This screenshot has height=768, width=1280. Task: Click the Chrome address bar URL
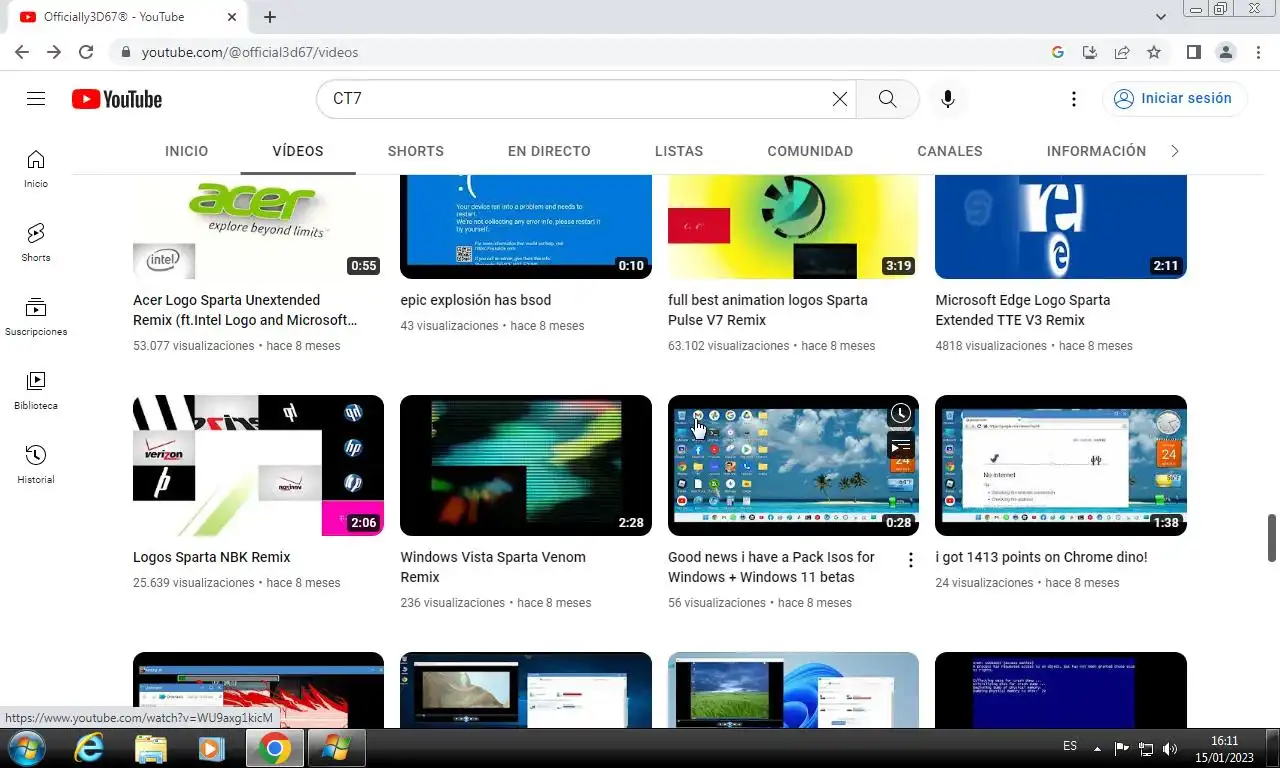(250, 52)
